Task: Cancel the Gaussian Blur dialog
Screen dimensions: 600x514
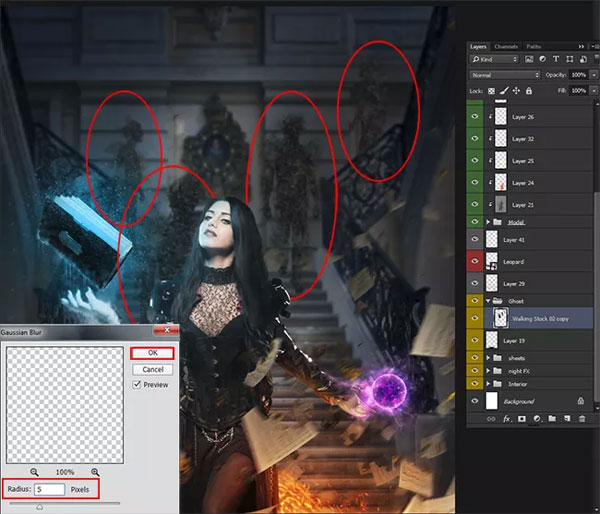Action: (153, 369)
